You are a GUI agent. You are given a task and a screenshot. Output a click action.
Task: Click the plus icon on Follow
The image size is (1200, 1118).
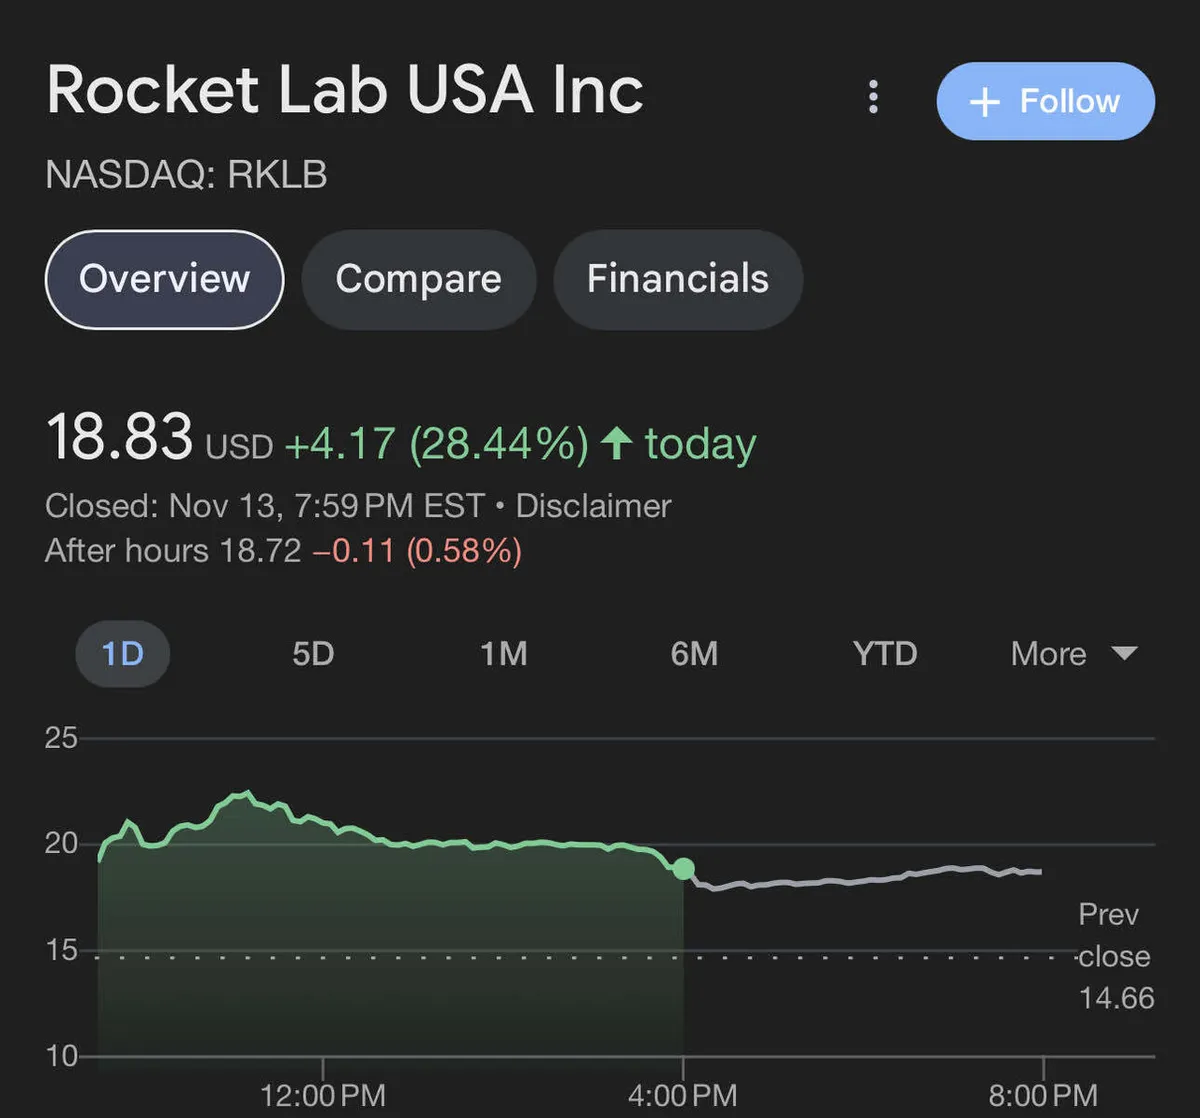pyautogui.click(x=985, y=102)
